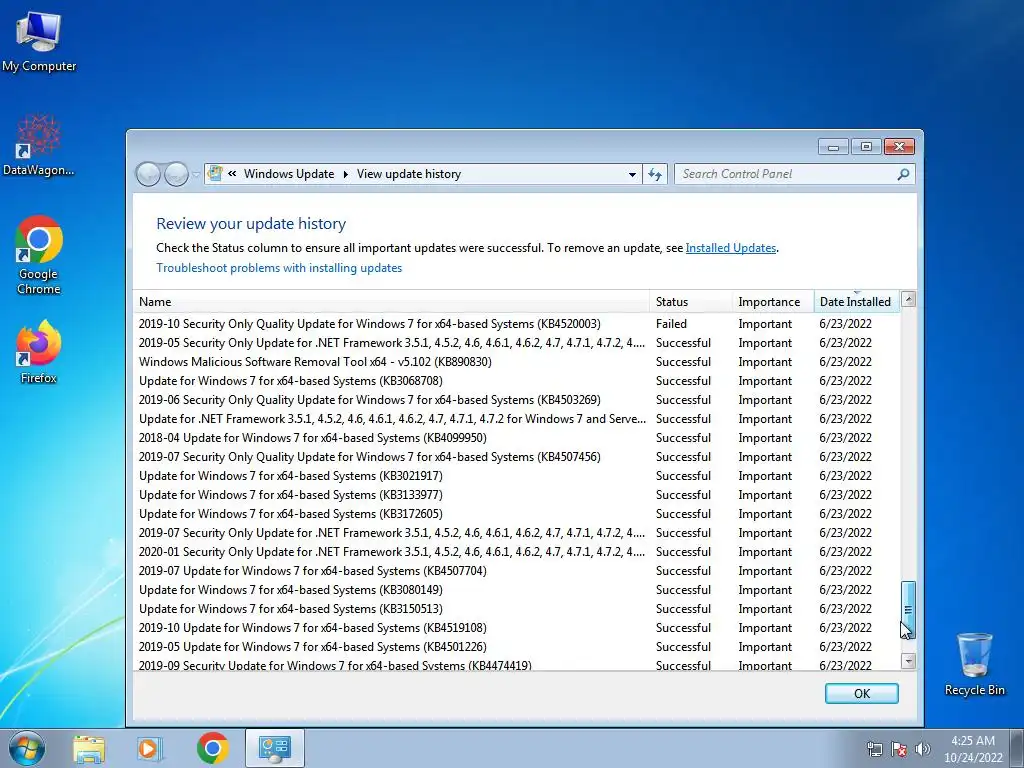Sort list by Date Installed column

click(857, 302)
